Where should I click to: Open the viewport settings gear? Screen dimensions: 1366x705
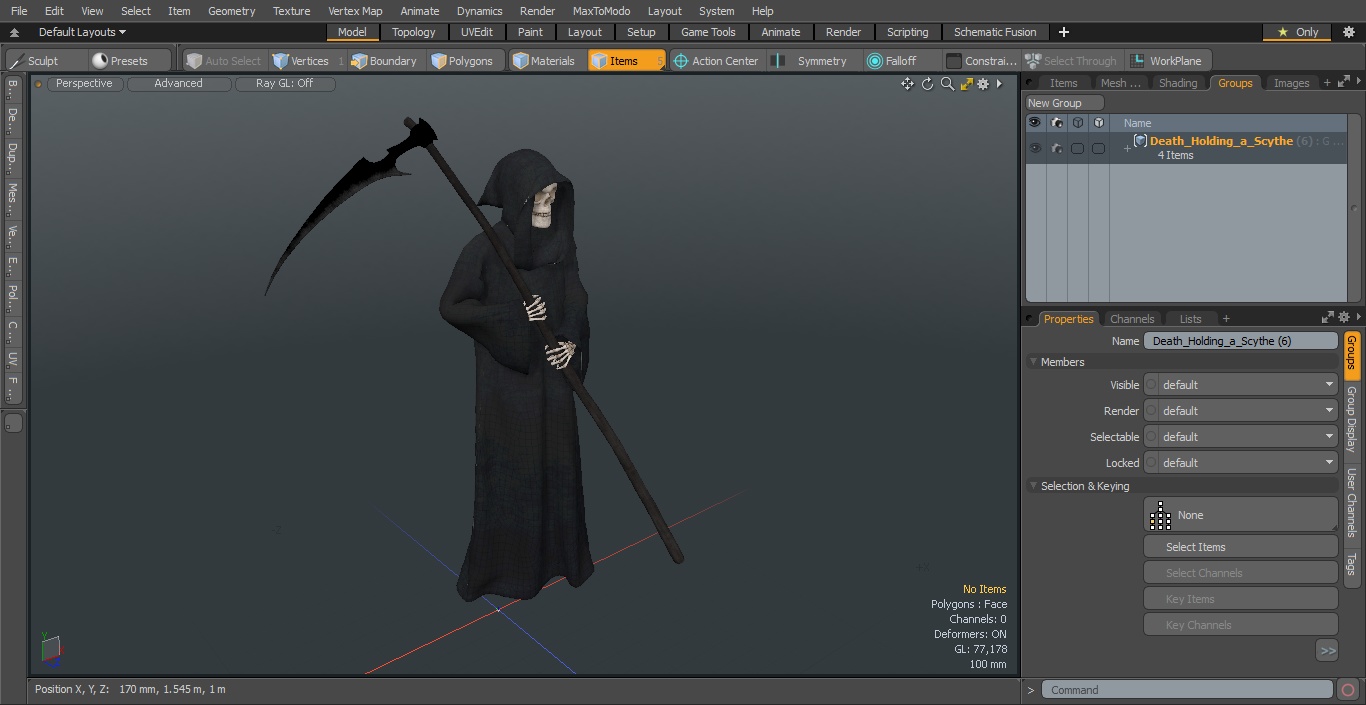983,84
